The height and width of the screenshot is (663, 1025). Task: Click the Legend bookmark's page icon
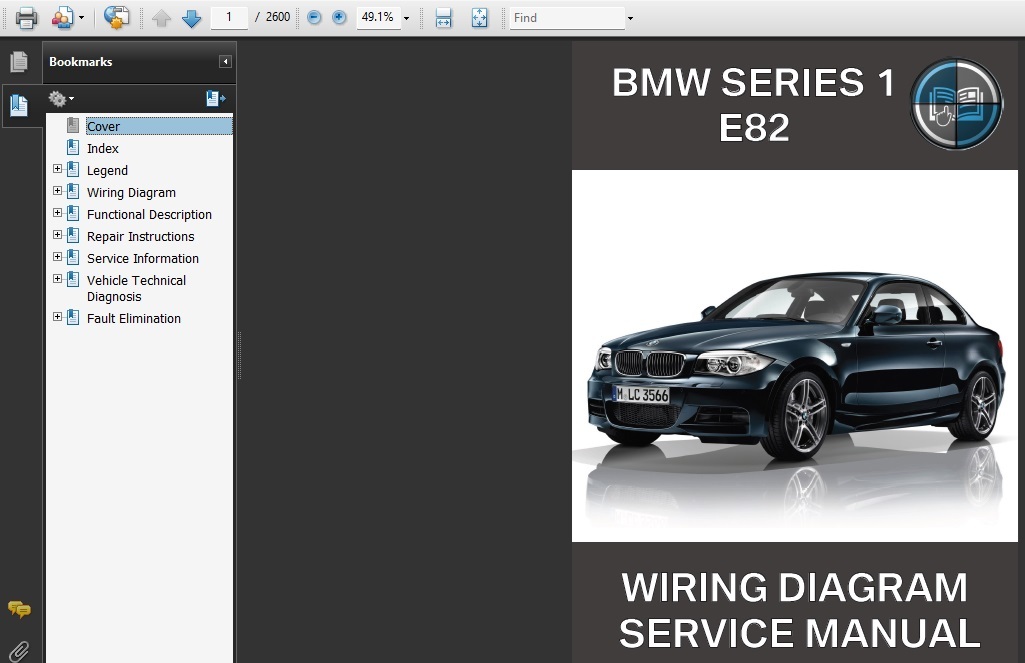click(x=73, y=169)
